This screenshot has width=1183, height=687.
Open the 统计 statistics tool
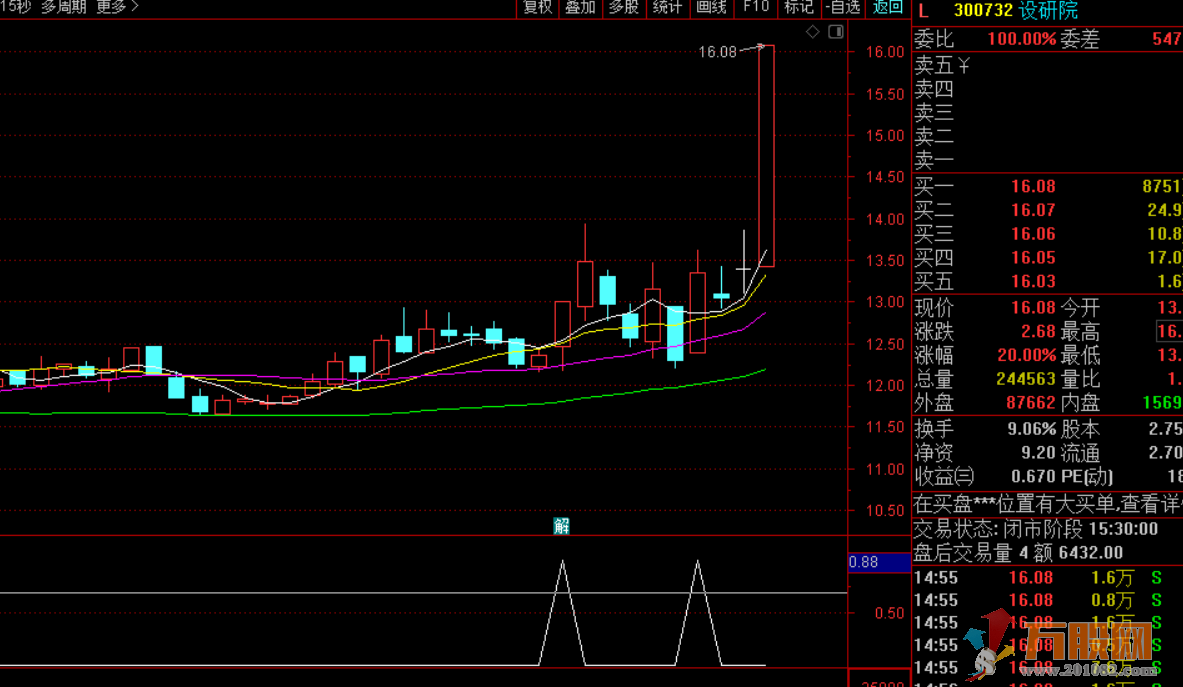click(668, 8)
